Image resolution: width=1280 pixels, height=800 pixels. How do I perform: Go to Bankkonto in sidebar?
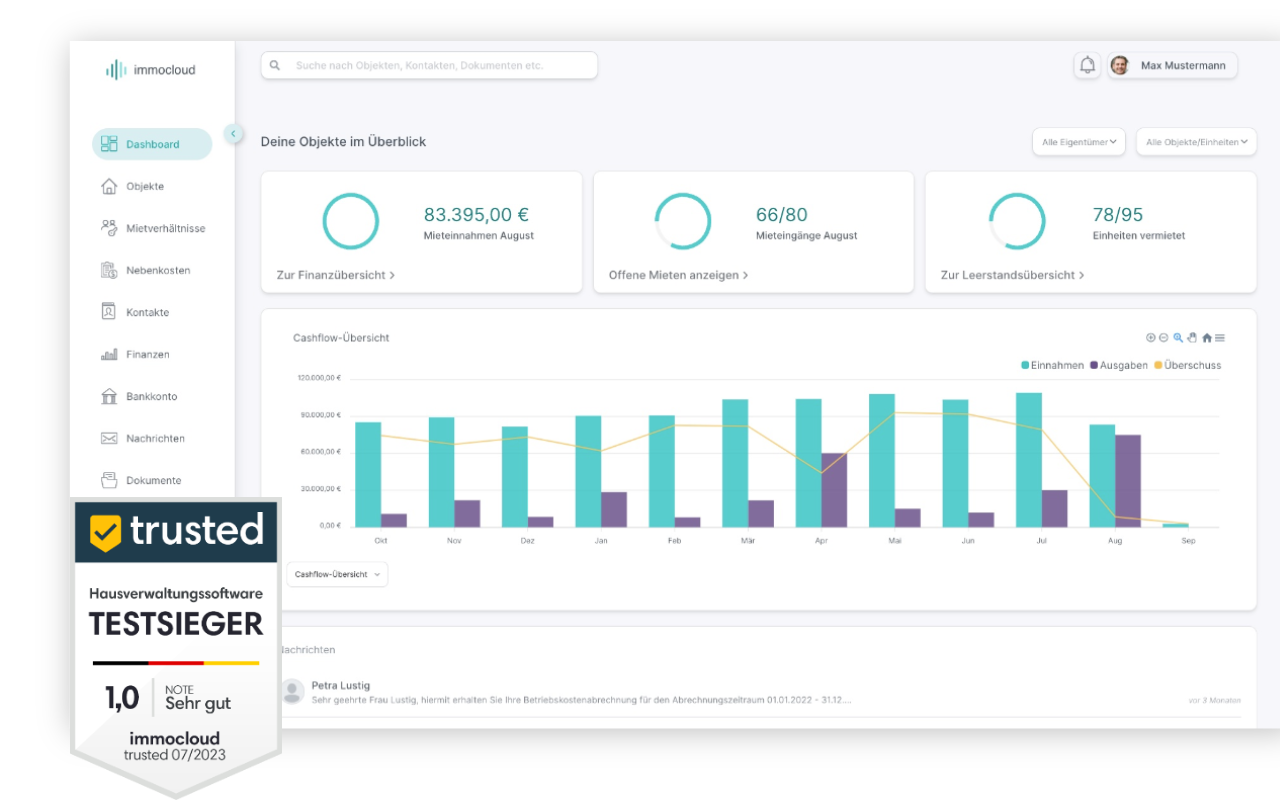[151, 396]
